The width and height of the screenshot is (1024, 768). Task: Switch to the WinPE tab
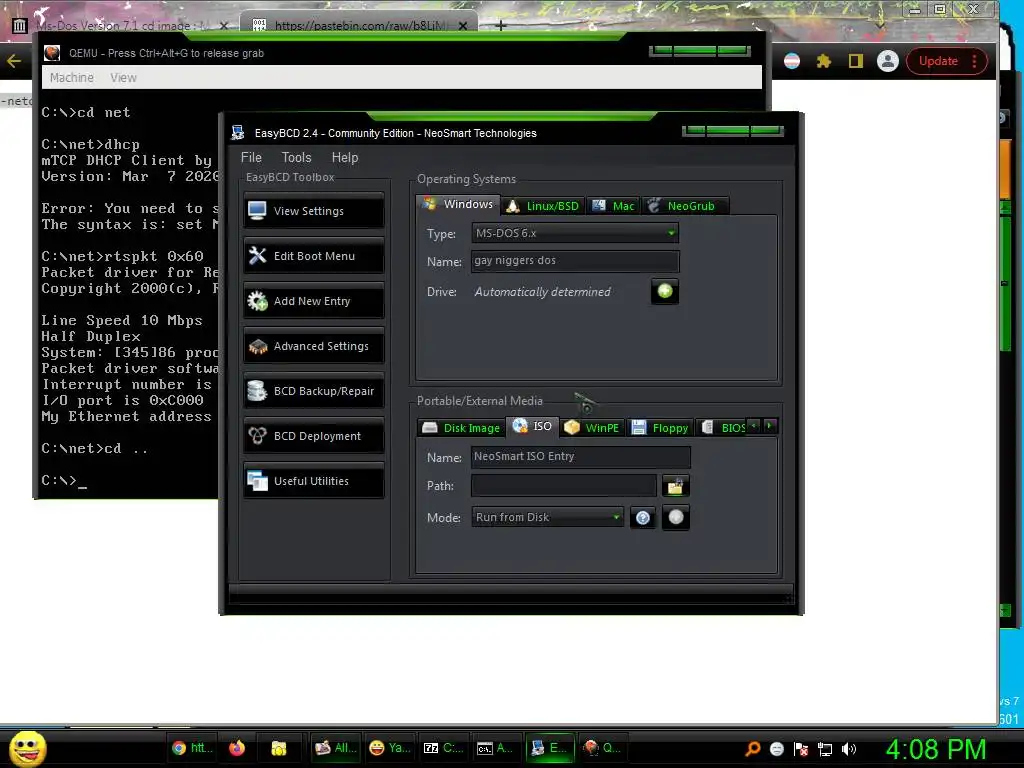tap(592, 428)
